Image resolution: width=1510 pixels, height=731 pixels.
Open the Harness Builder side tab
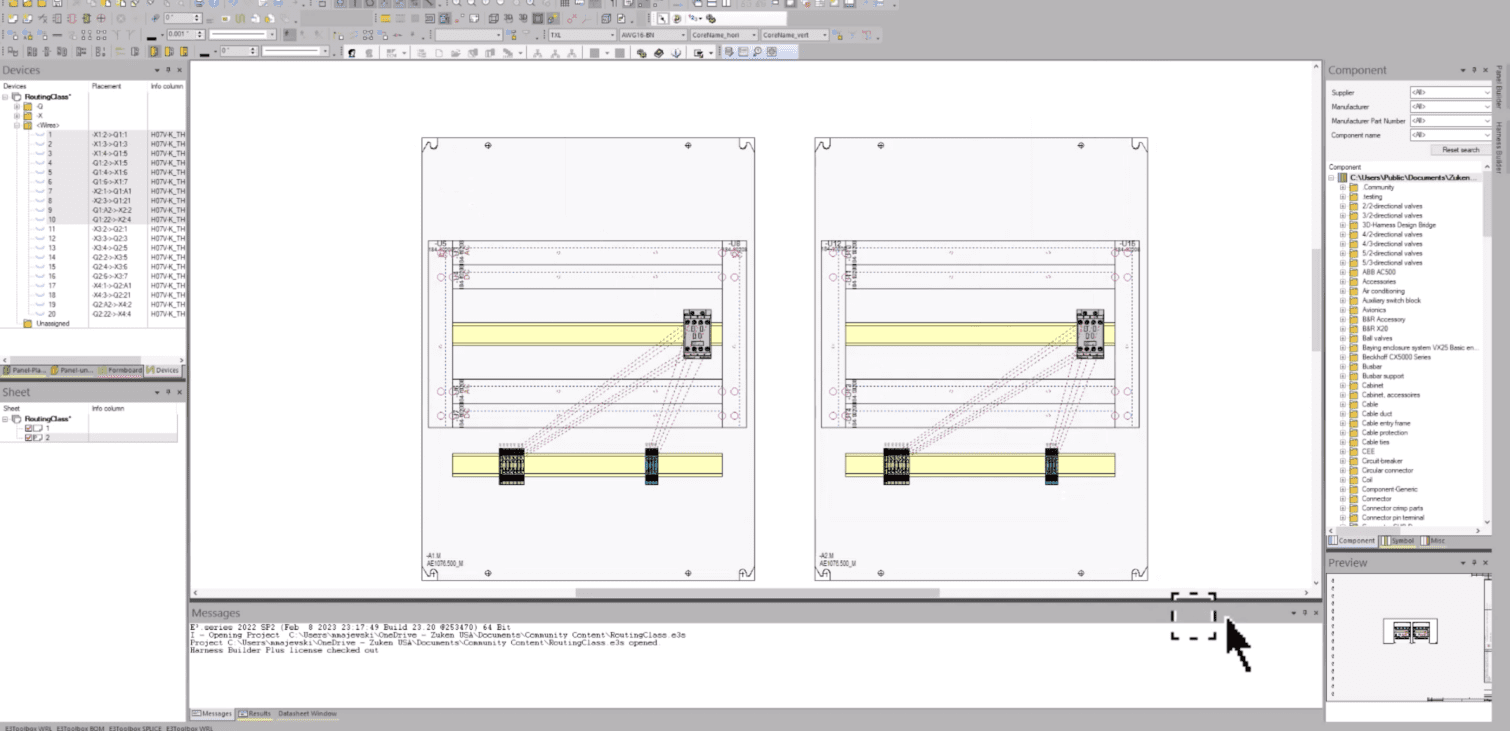tap(1499, 148)
